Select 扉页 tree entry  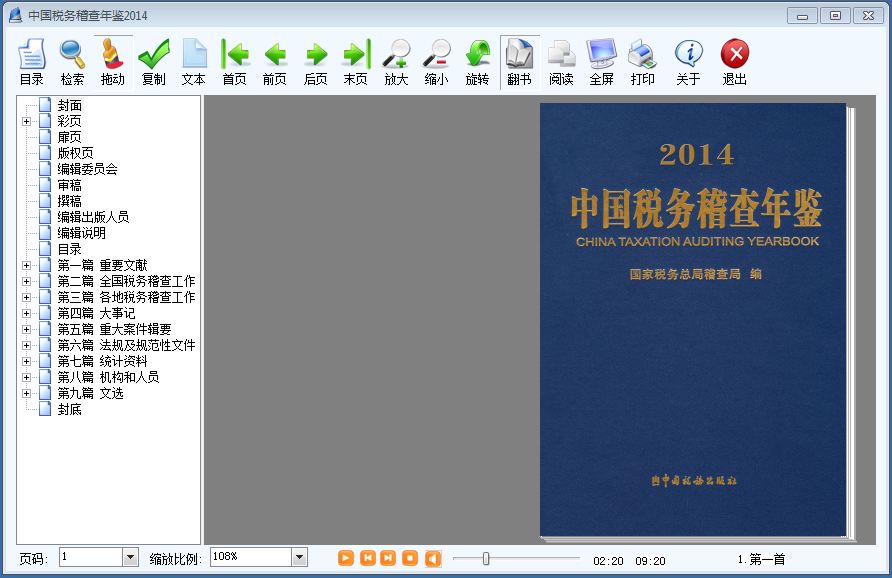69,137
